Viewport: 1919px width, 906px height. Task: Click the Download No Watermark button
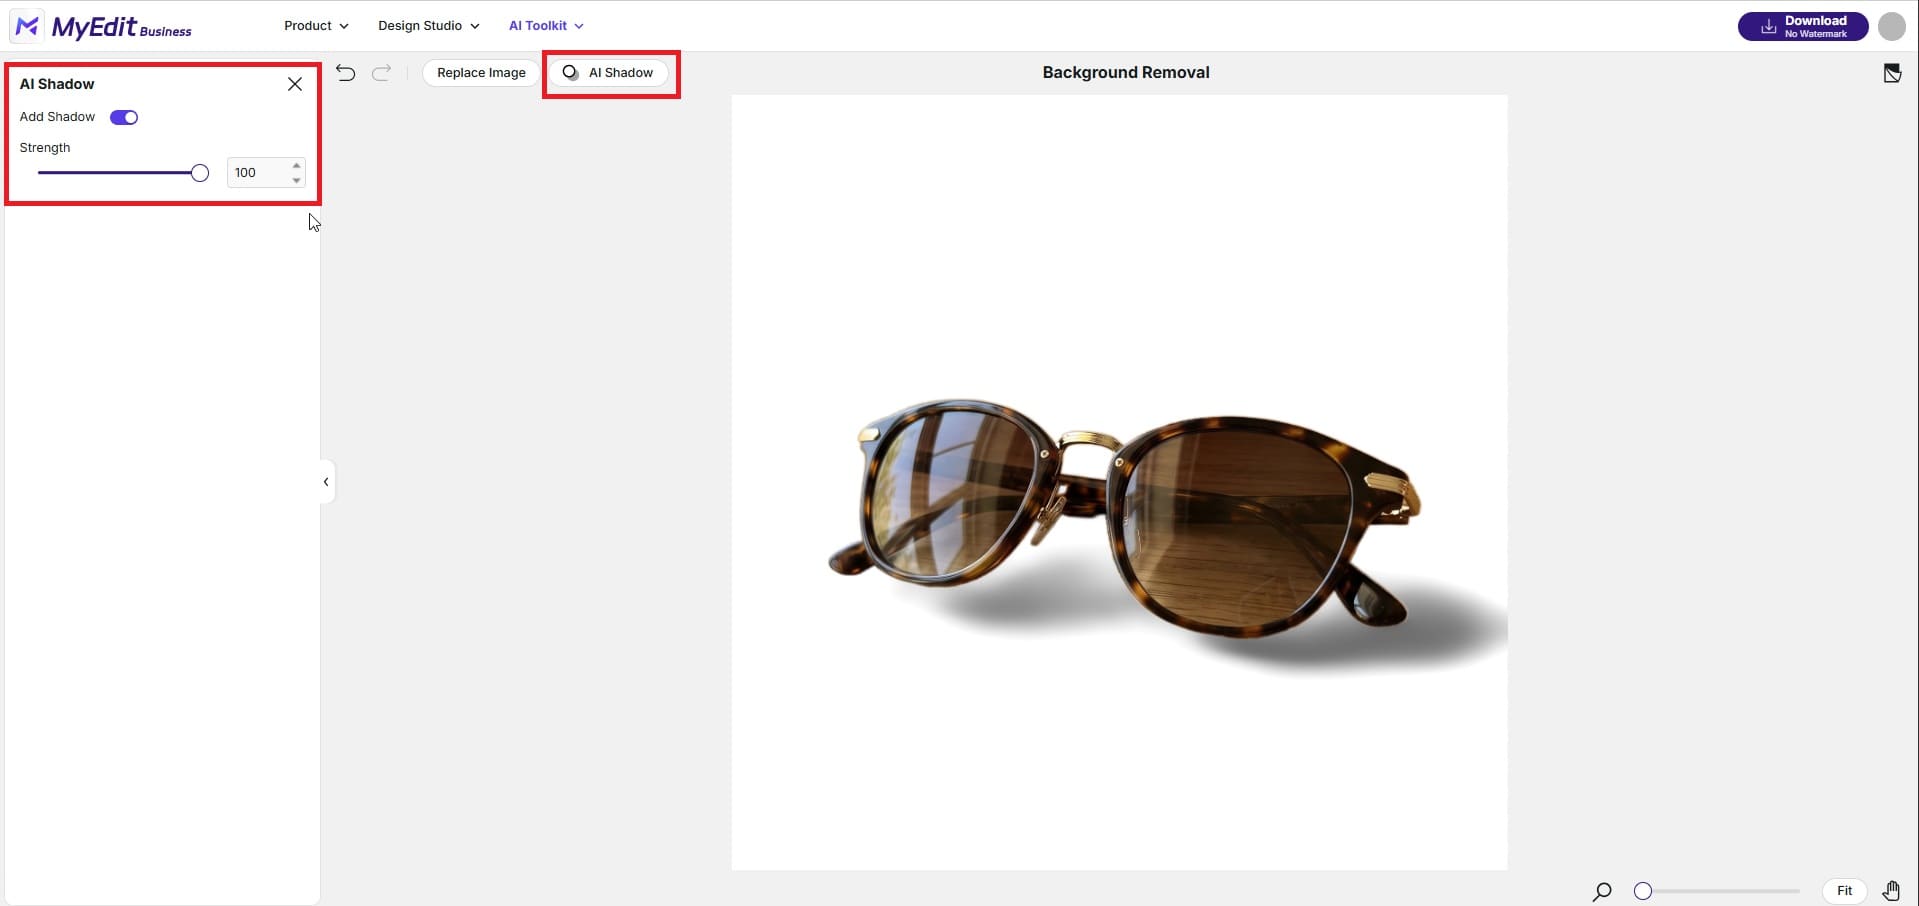pyautogui.click(x=1802, y=26)
